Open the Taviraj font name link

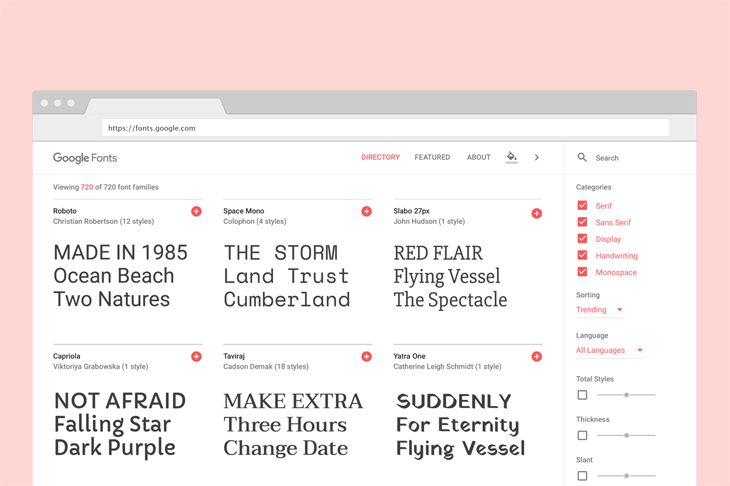234,356
